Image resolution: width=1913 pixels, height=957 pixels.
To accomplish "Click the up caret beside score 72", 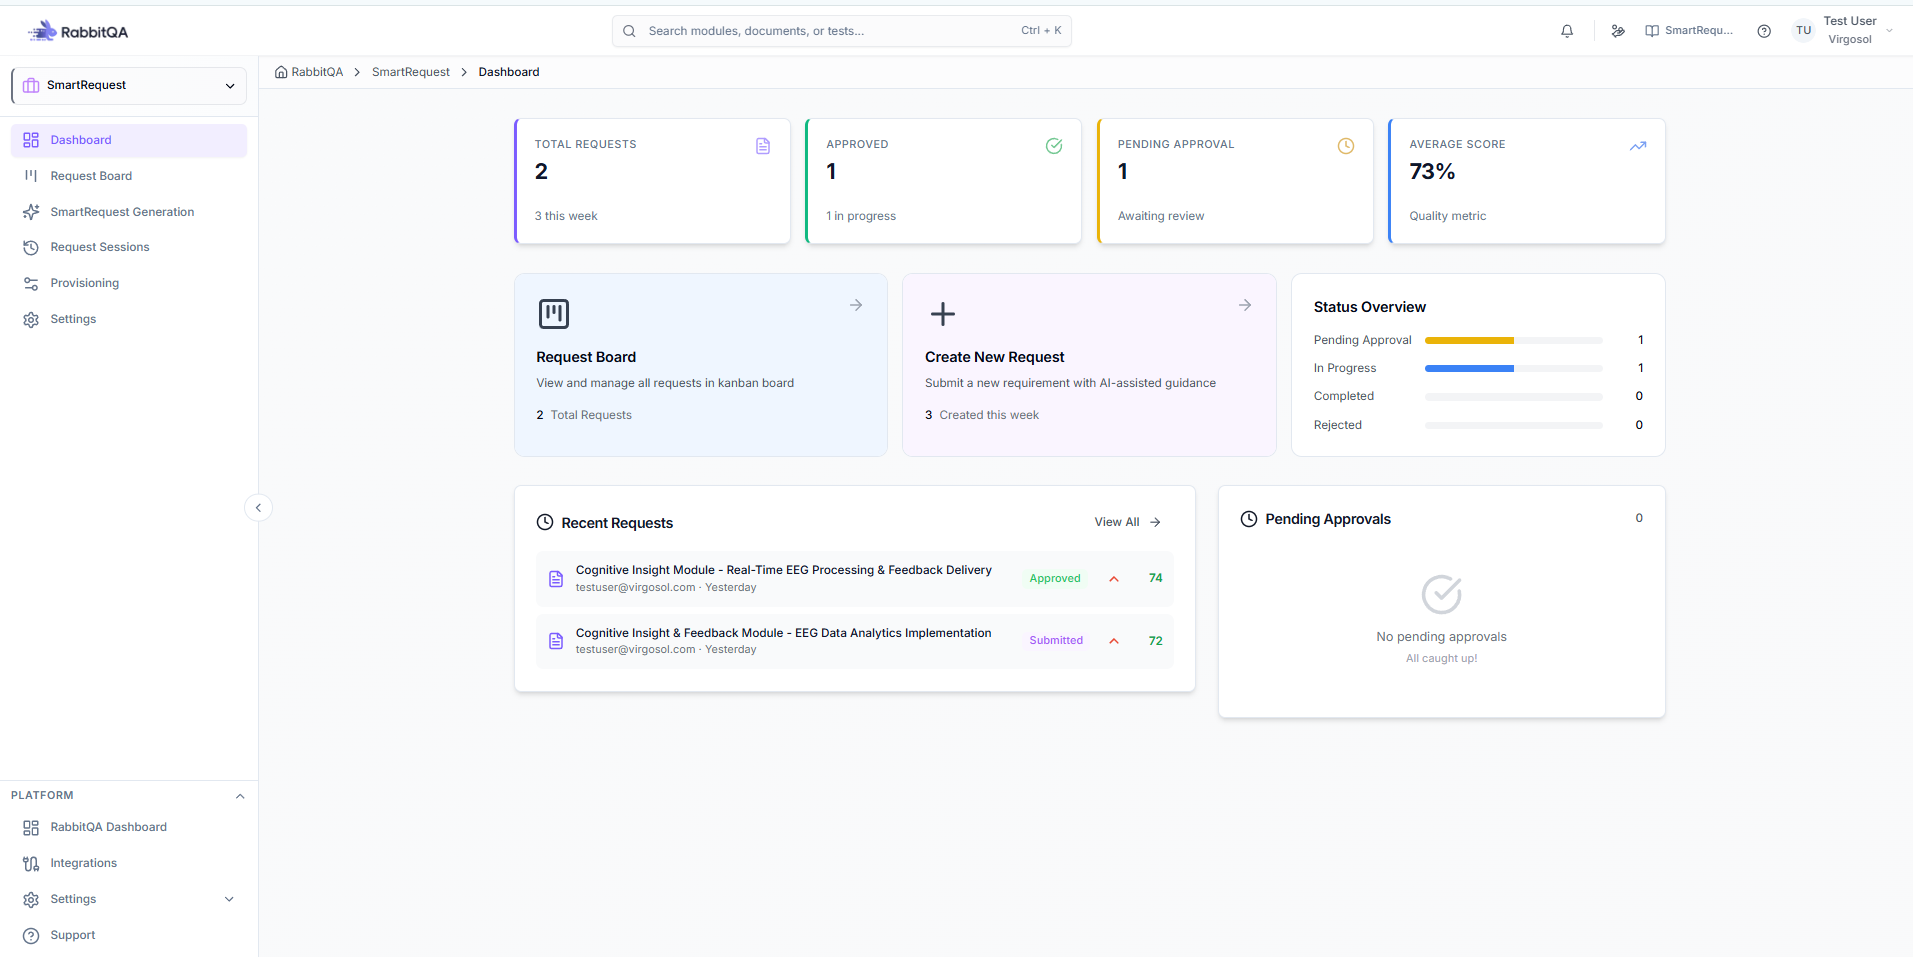I will [x=1114, y=641].
